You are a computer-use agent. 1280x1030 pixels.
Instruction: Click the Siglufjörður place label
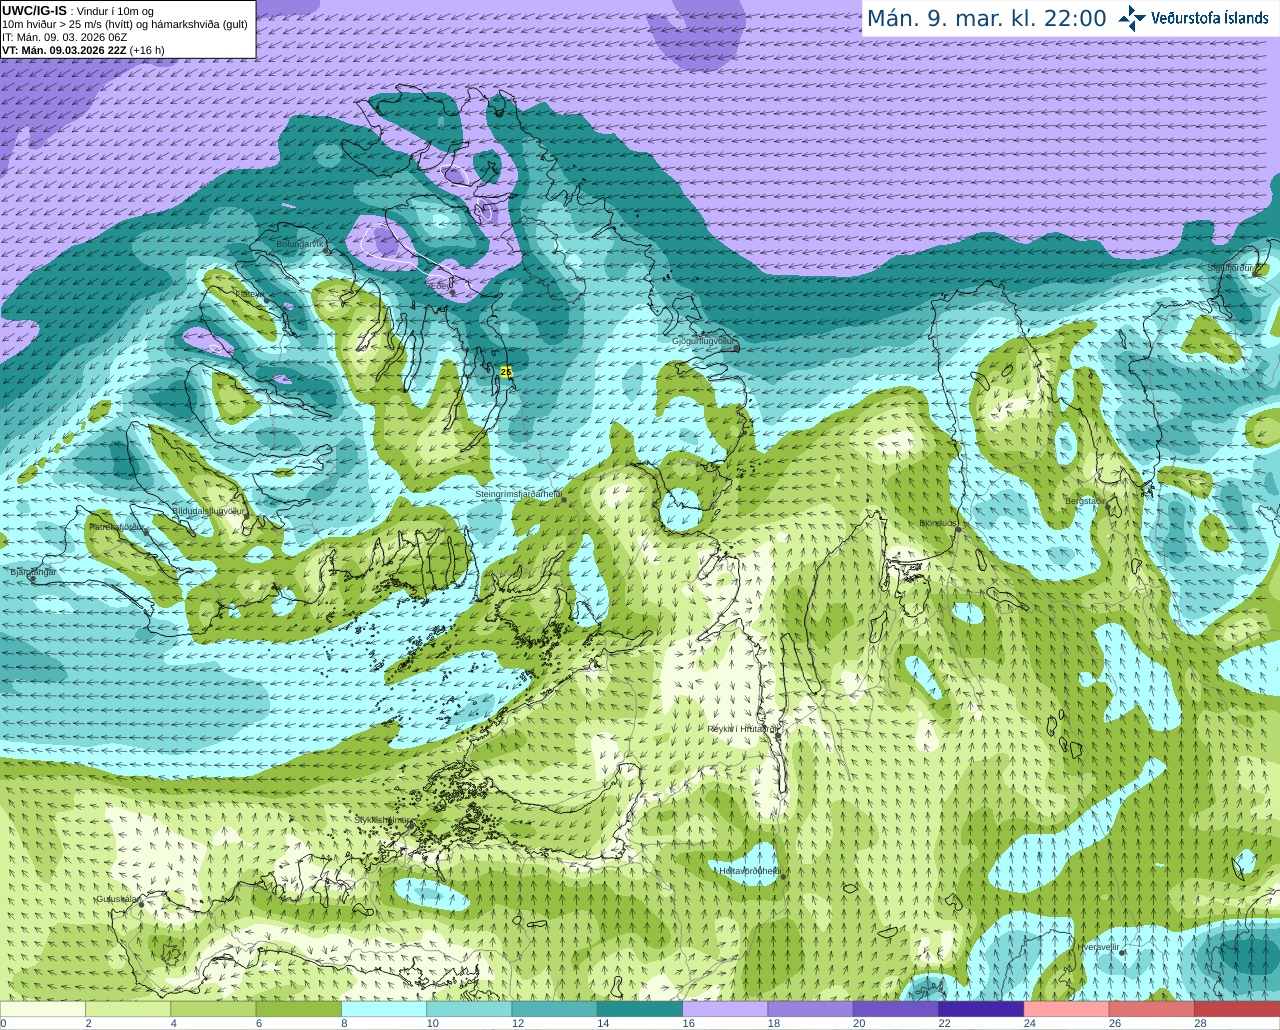(x=1230, y=268)
